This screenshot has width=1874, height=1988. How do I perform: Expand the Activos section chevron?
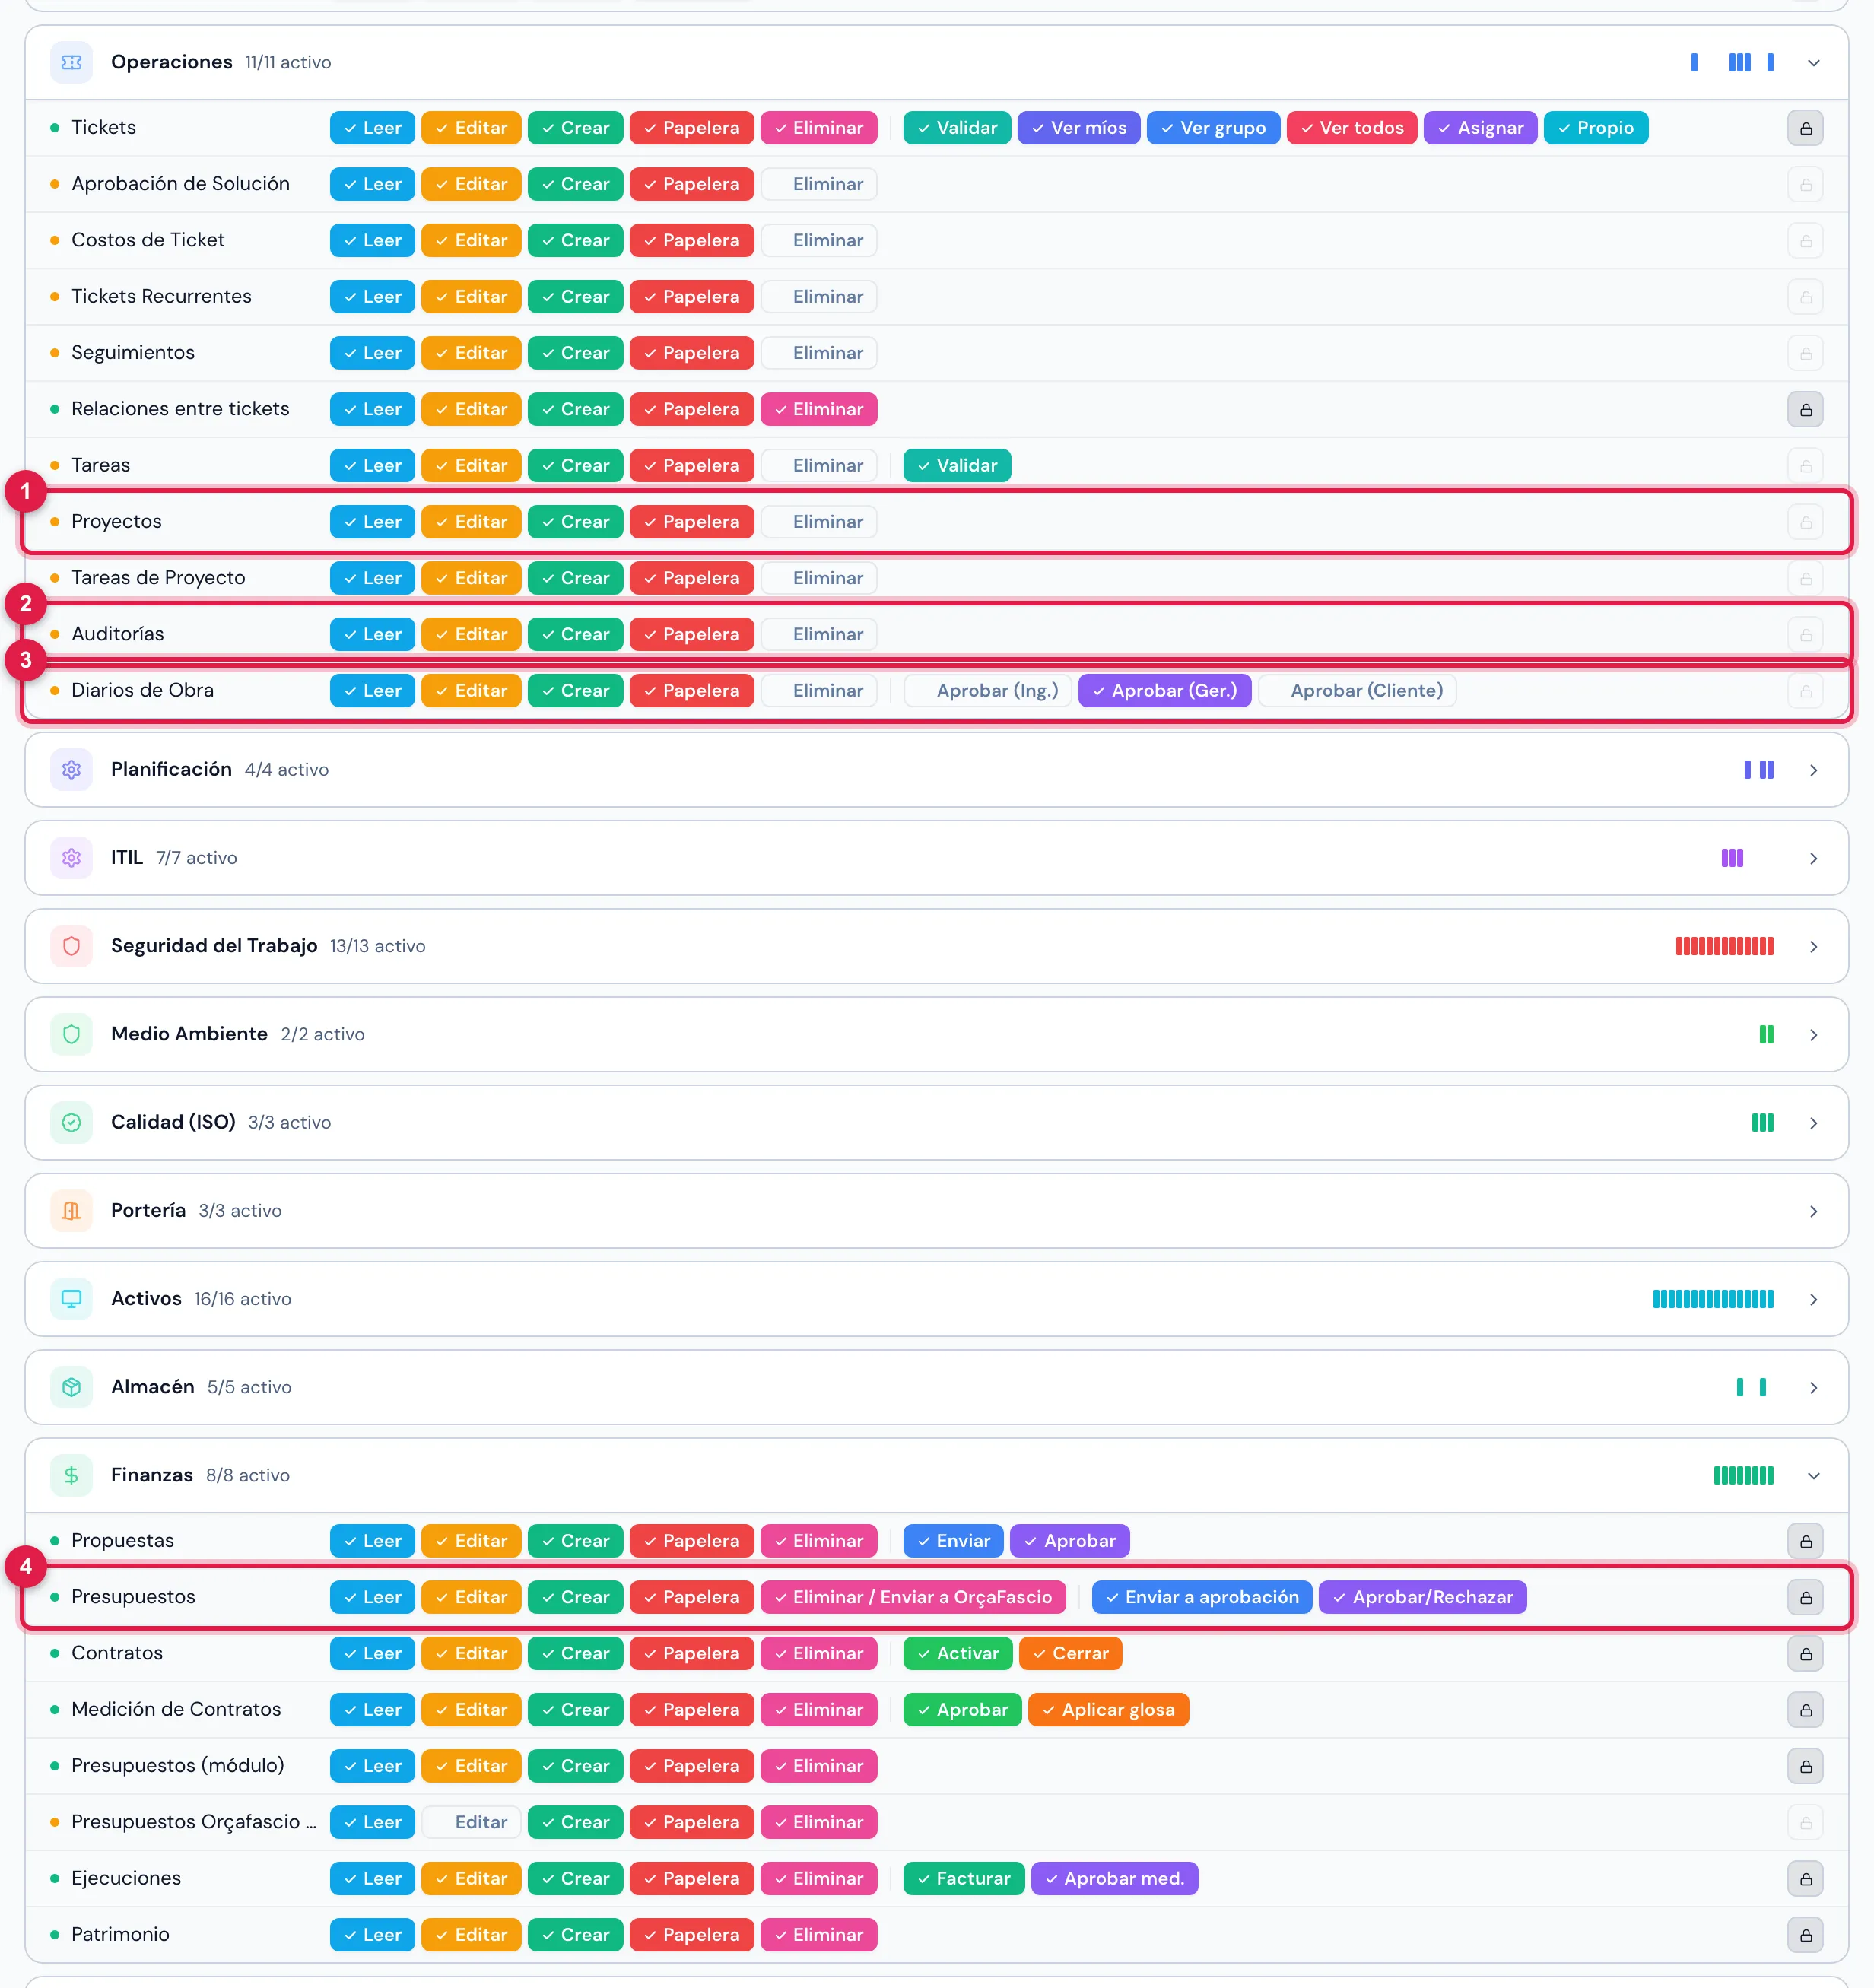point(1813,1299)
